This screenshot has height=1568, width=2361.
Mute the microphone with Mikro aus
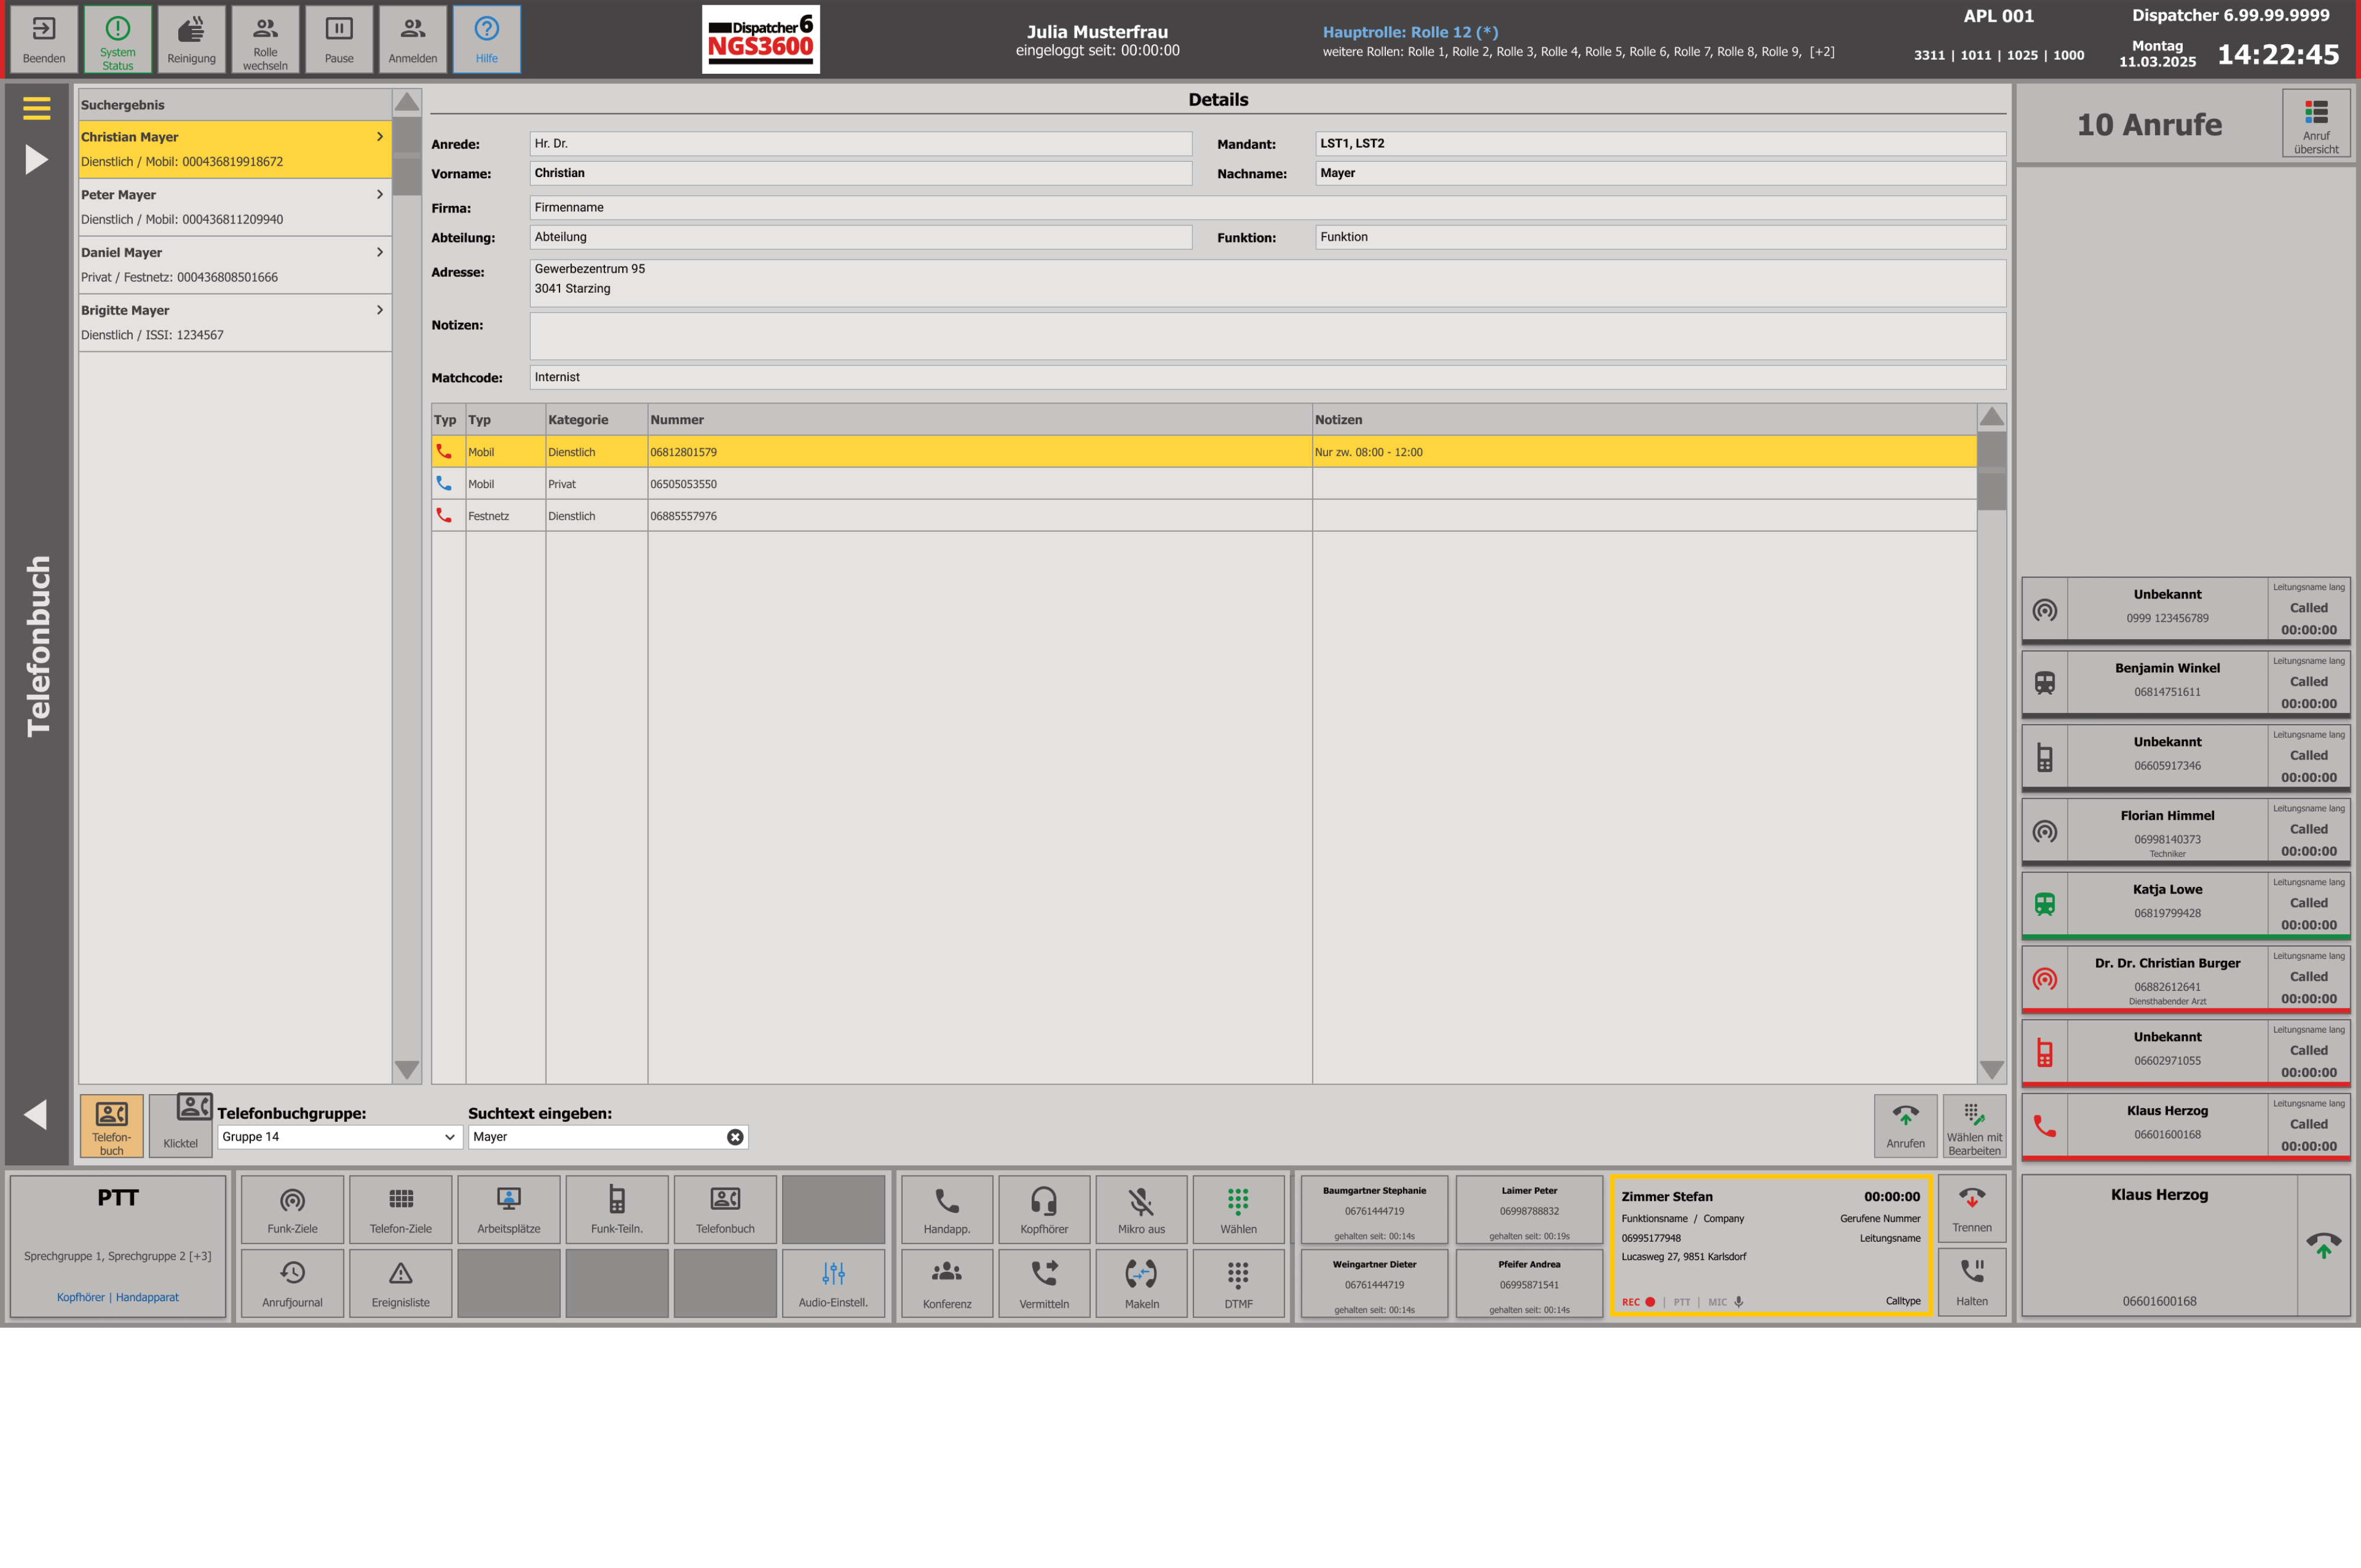click(x=1141, y=1209)
